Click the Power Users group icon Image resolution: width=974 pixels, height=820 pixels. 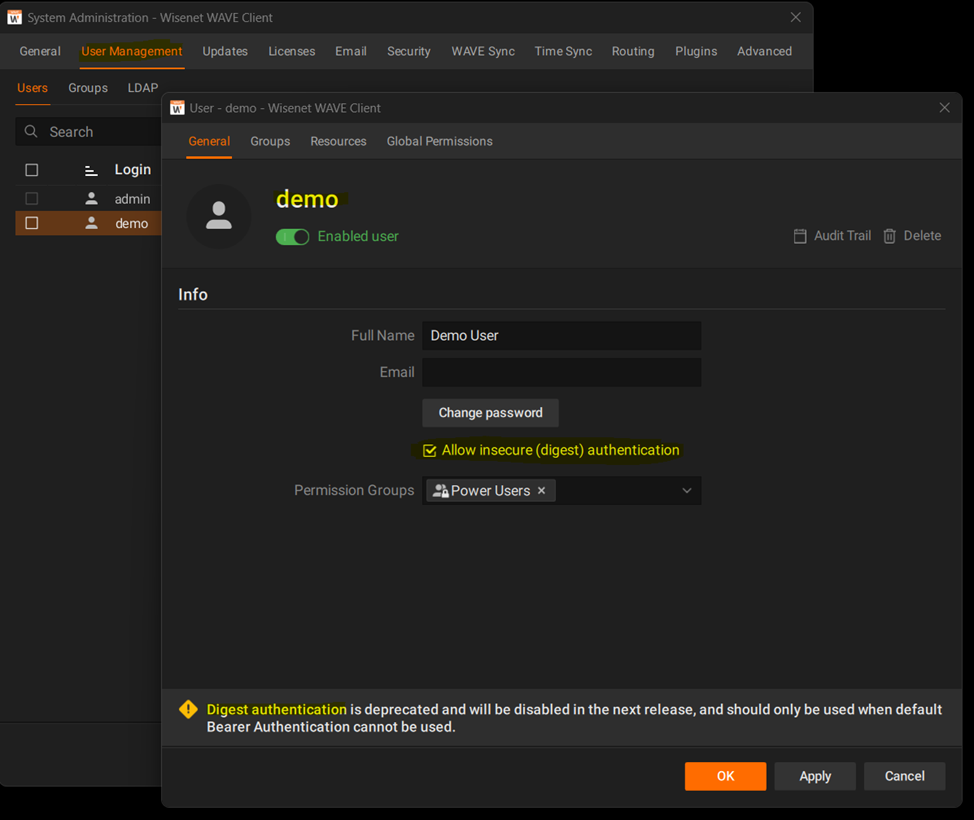(440, 491)
